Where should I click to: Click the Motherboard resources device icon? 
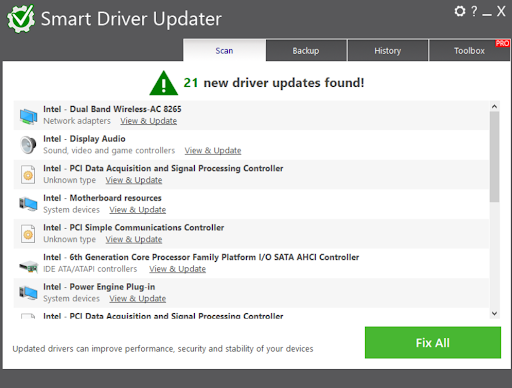28,204
